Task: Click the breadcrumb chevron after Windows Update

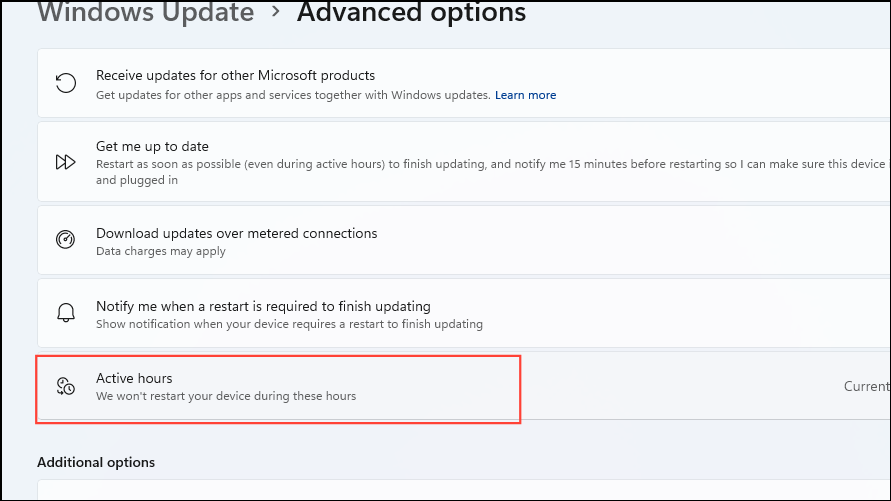Action: (275, 13)
